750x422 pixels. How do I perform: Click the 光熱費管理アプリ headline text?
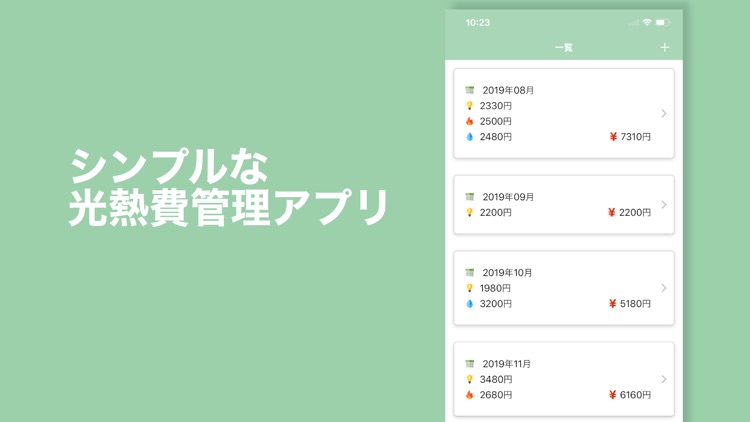coord(228,207)
